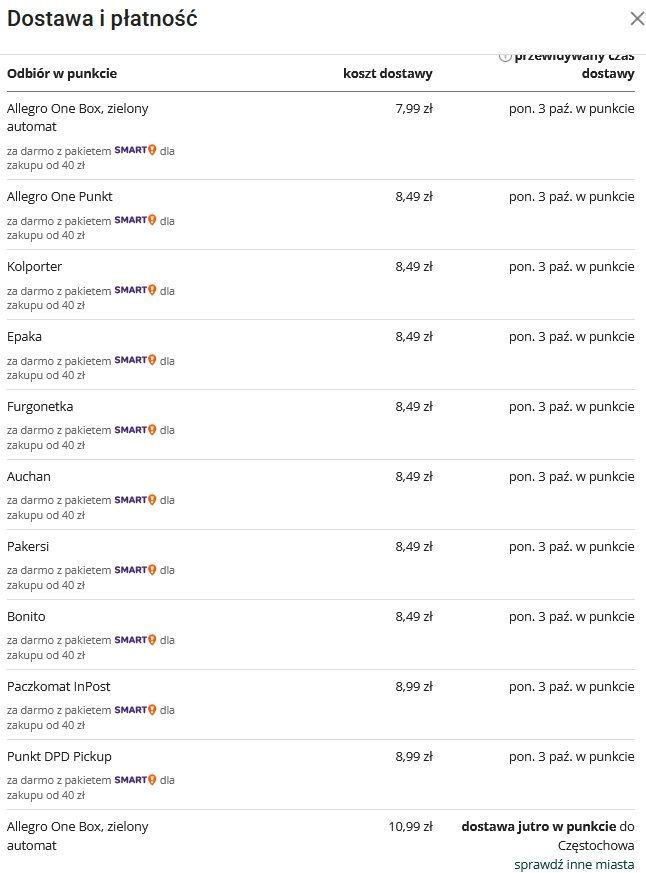The height and width of the screenshot is (873, 646).
Task: Click the SMART badge under Kolporter
Action: 136,290
